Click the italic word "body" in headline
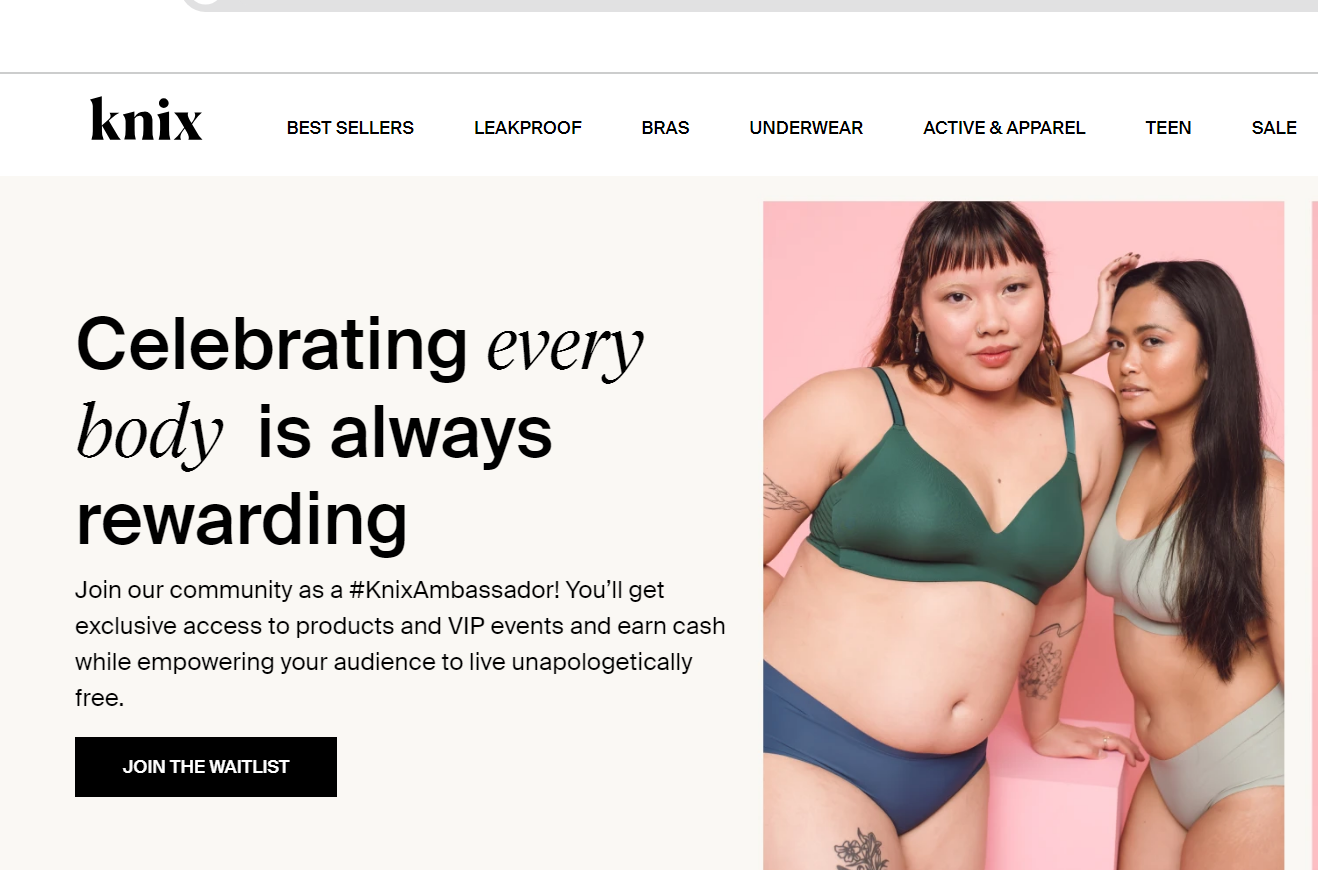Screen dimensions: 1318x870 tap(150, 434)
